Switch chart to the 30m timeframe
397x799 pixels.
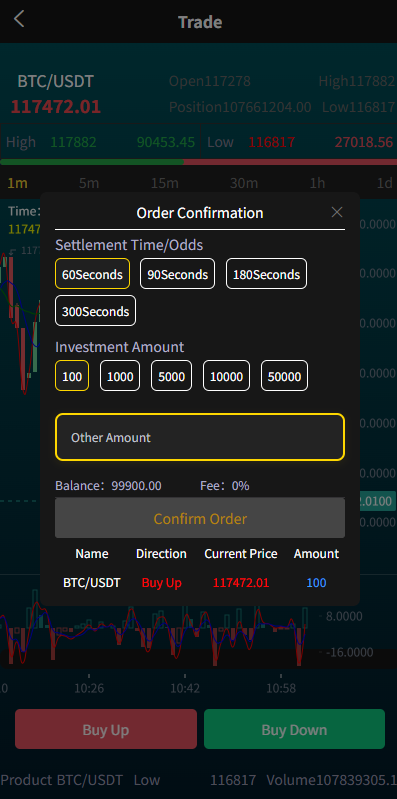(244, 183)
